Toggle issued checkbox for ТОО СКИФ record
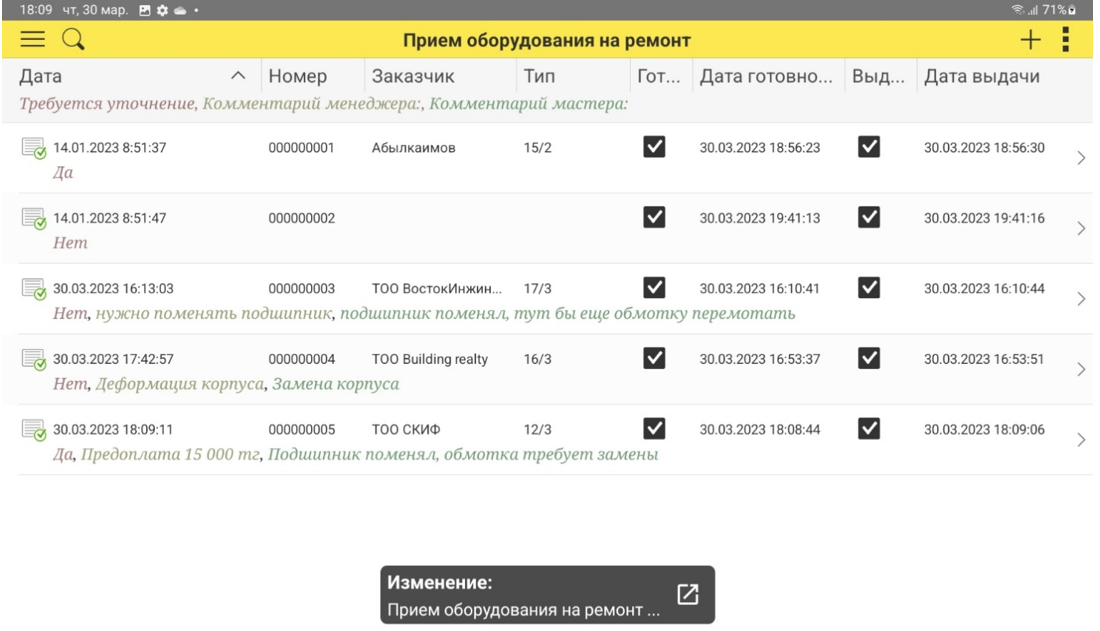1100x631 pixels. coord(869,430)
